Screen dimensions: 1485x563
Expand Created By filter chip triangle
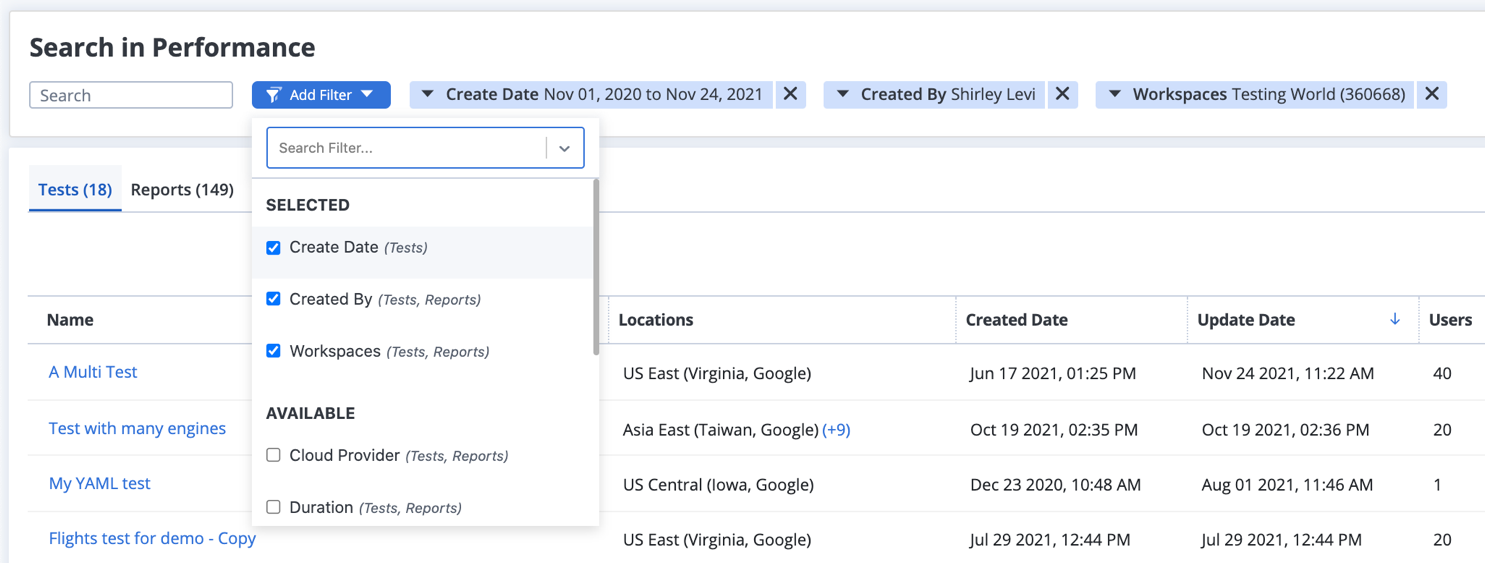(x=842, y=94)
